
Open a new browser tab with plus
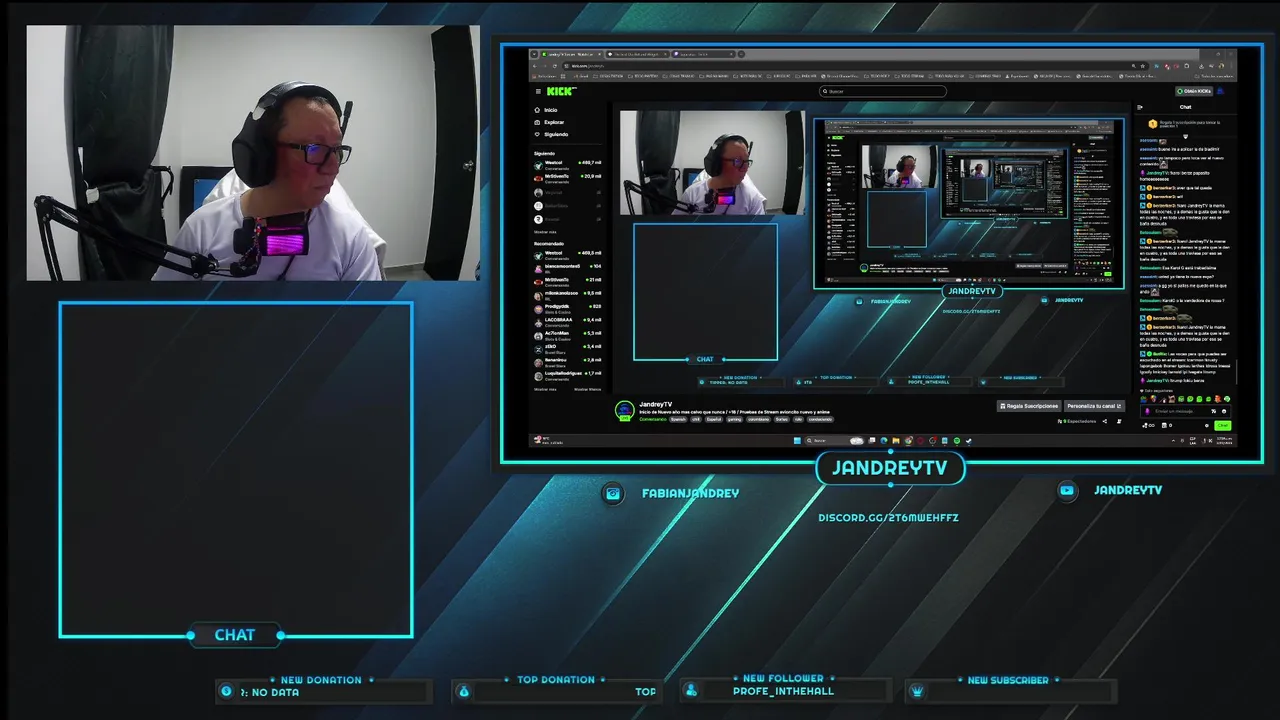tap(741, 54)
